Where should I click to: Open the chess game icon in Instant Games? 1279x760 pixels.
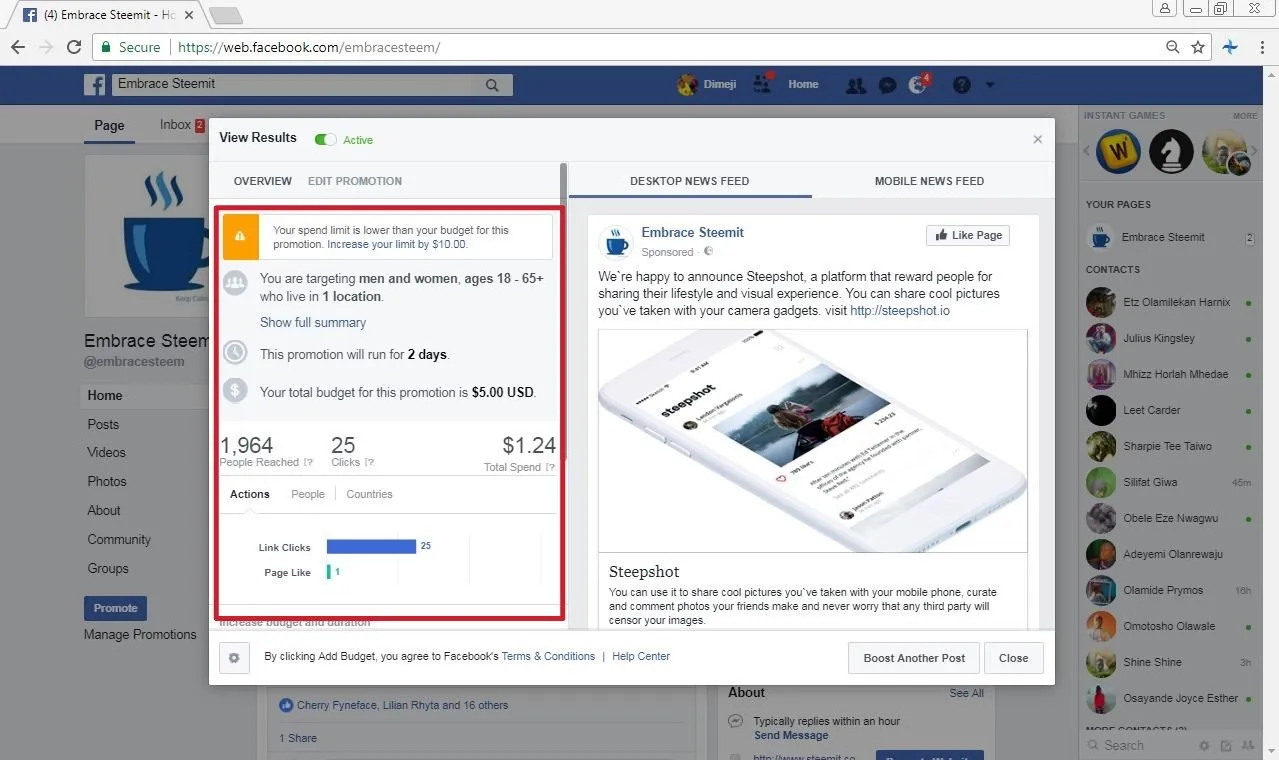[1170, 152]
